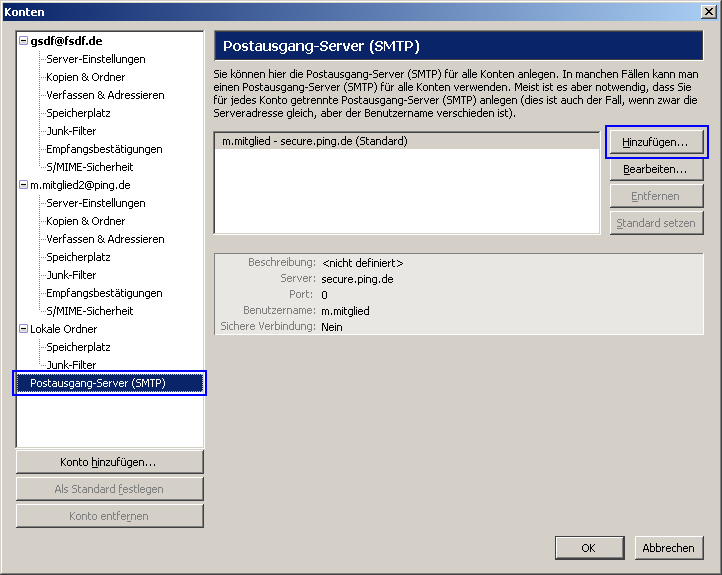Select Postausgang-Server (SMTP) in the tree
Screen dimensions: 722x575
(98, 383)
